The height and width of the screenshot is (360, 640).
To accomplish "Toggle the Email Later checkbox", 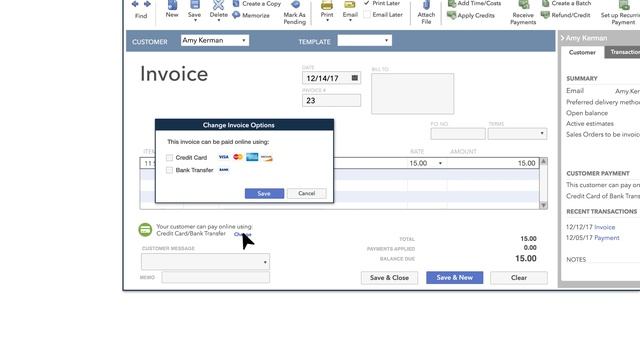I will [x=367, y=15].
